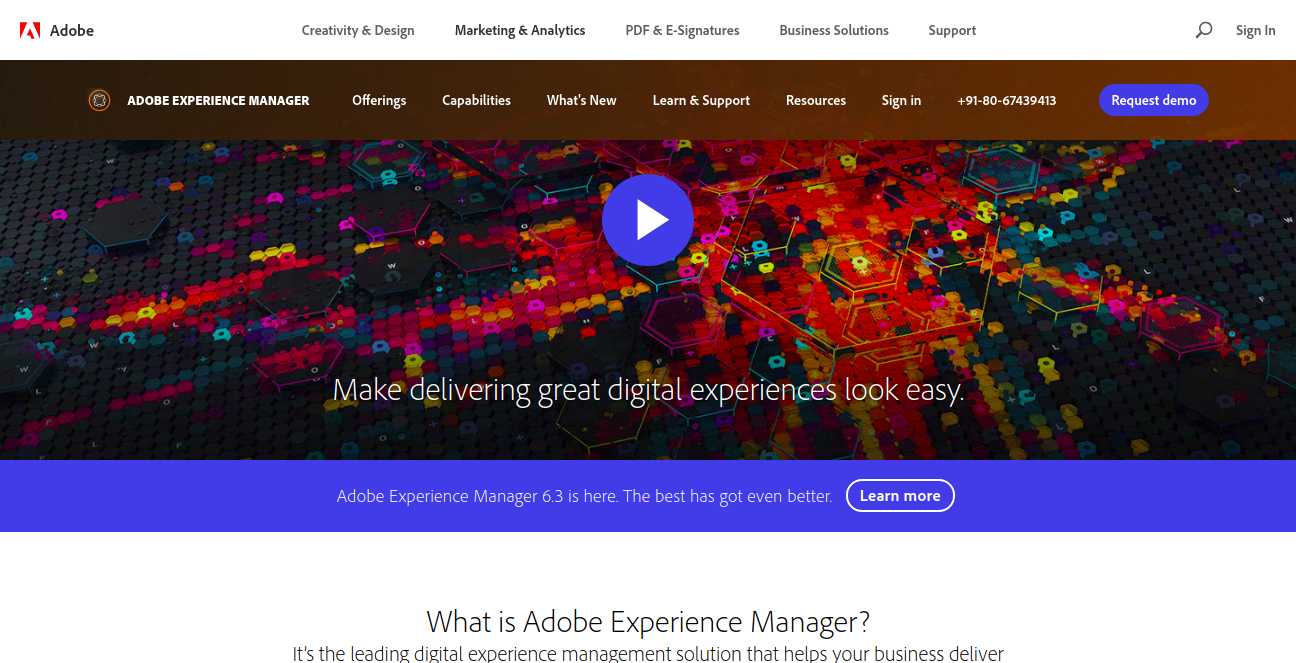Click Sign in within the product nav

tap(901, 100)
